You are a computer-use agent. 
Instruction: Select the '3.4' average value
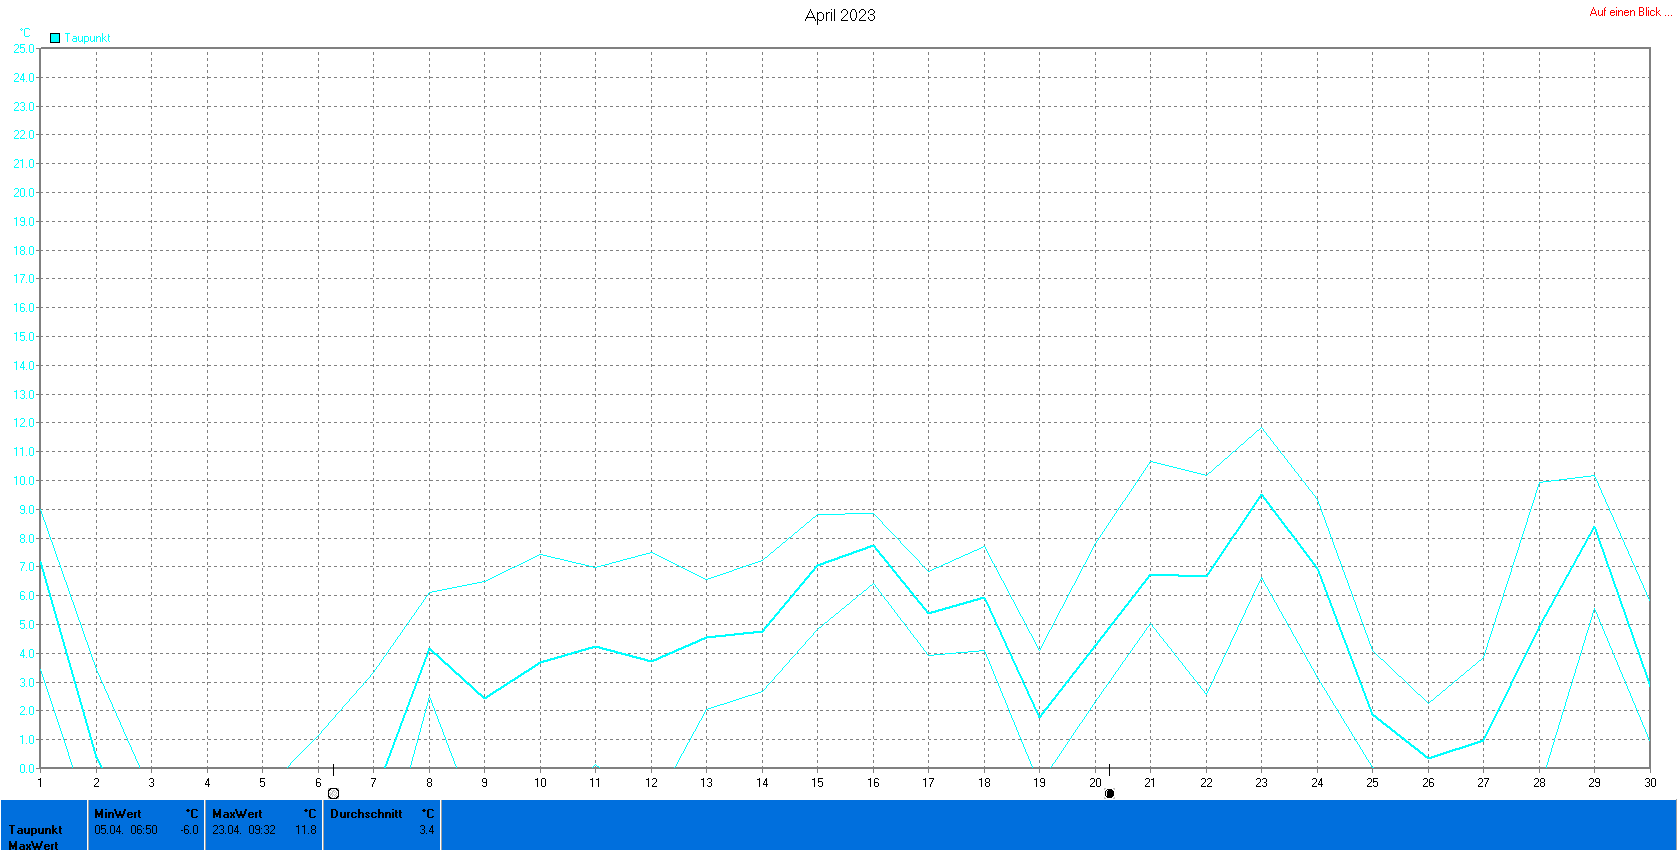pos(427,830)
